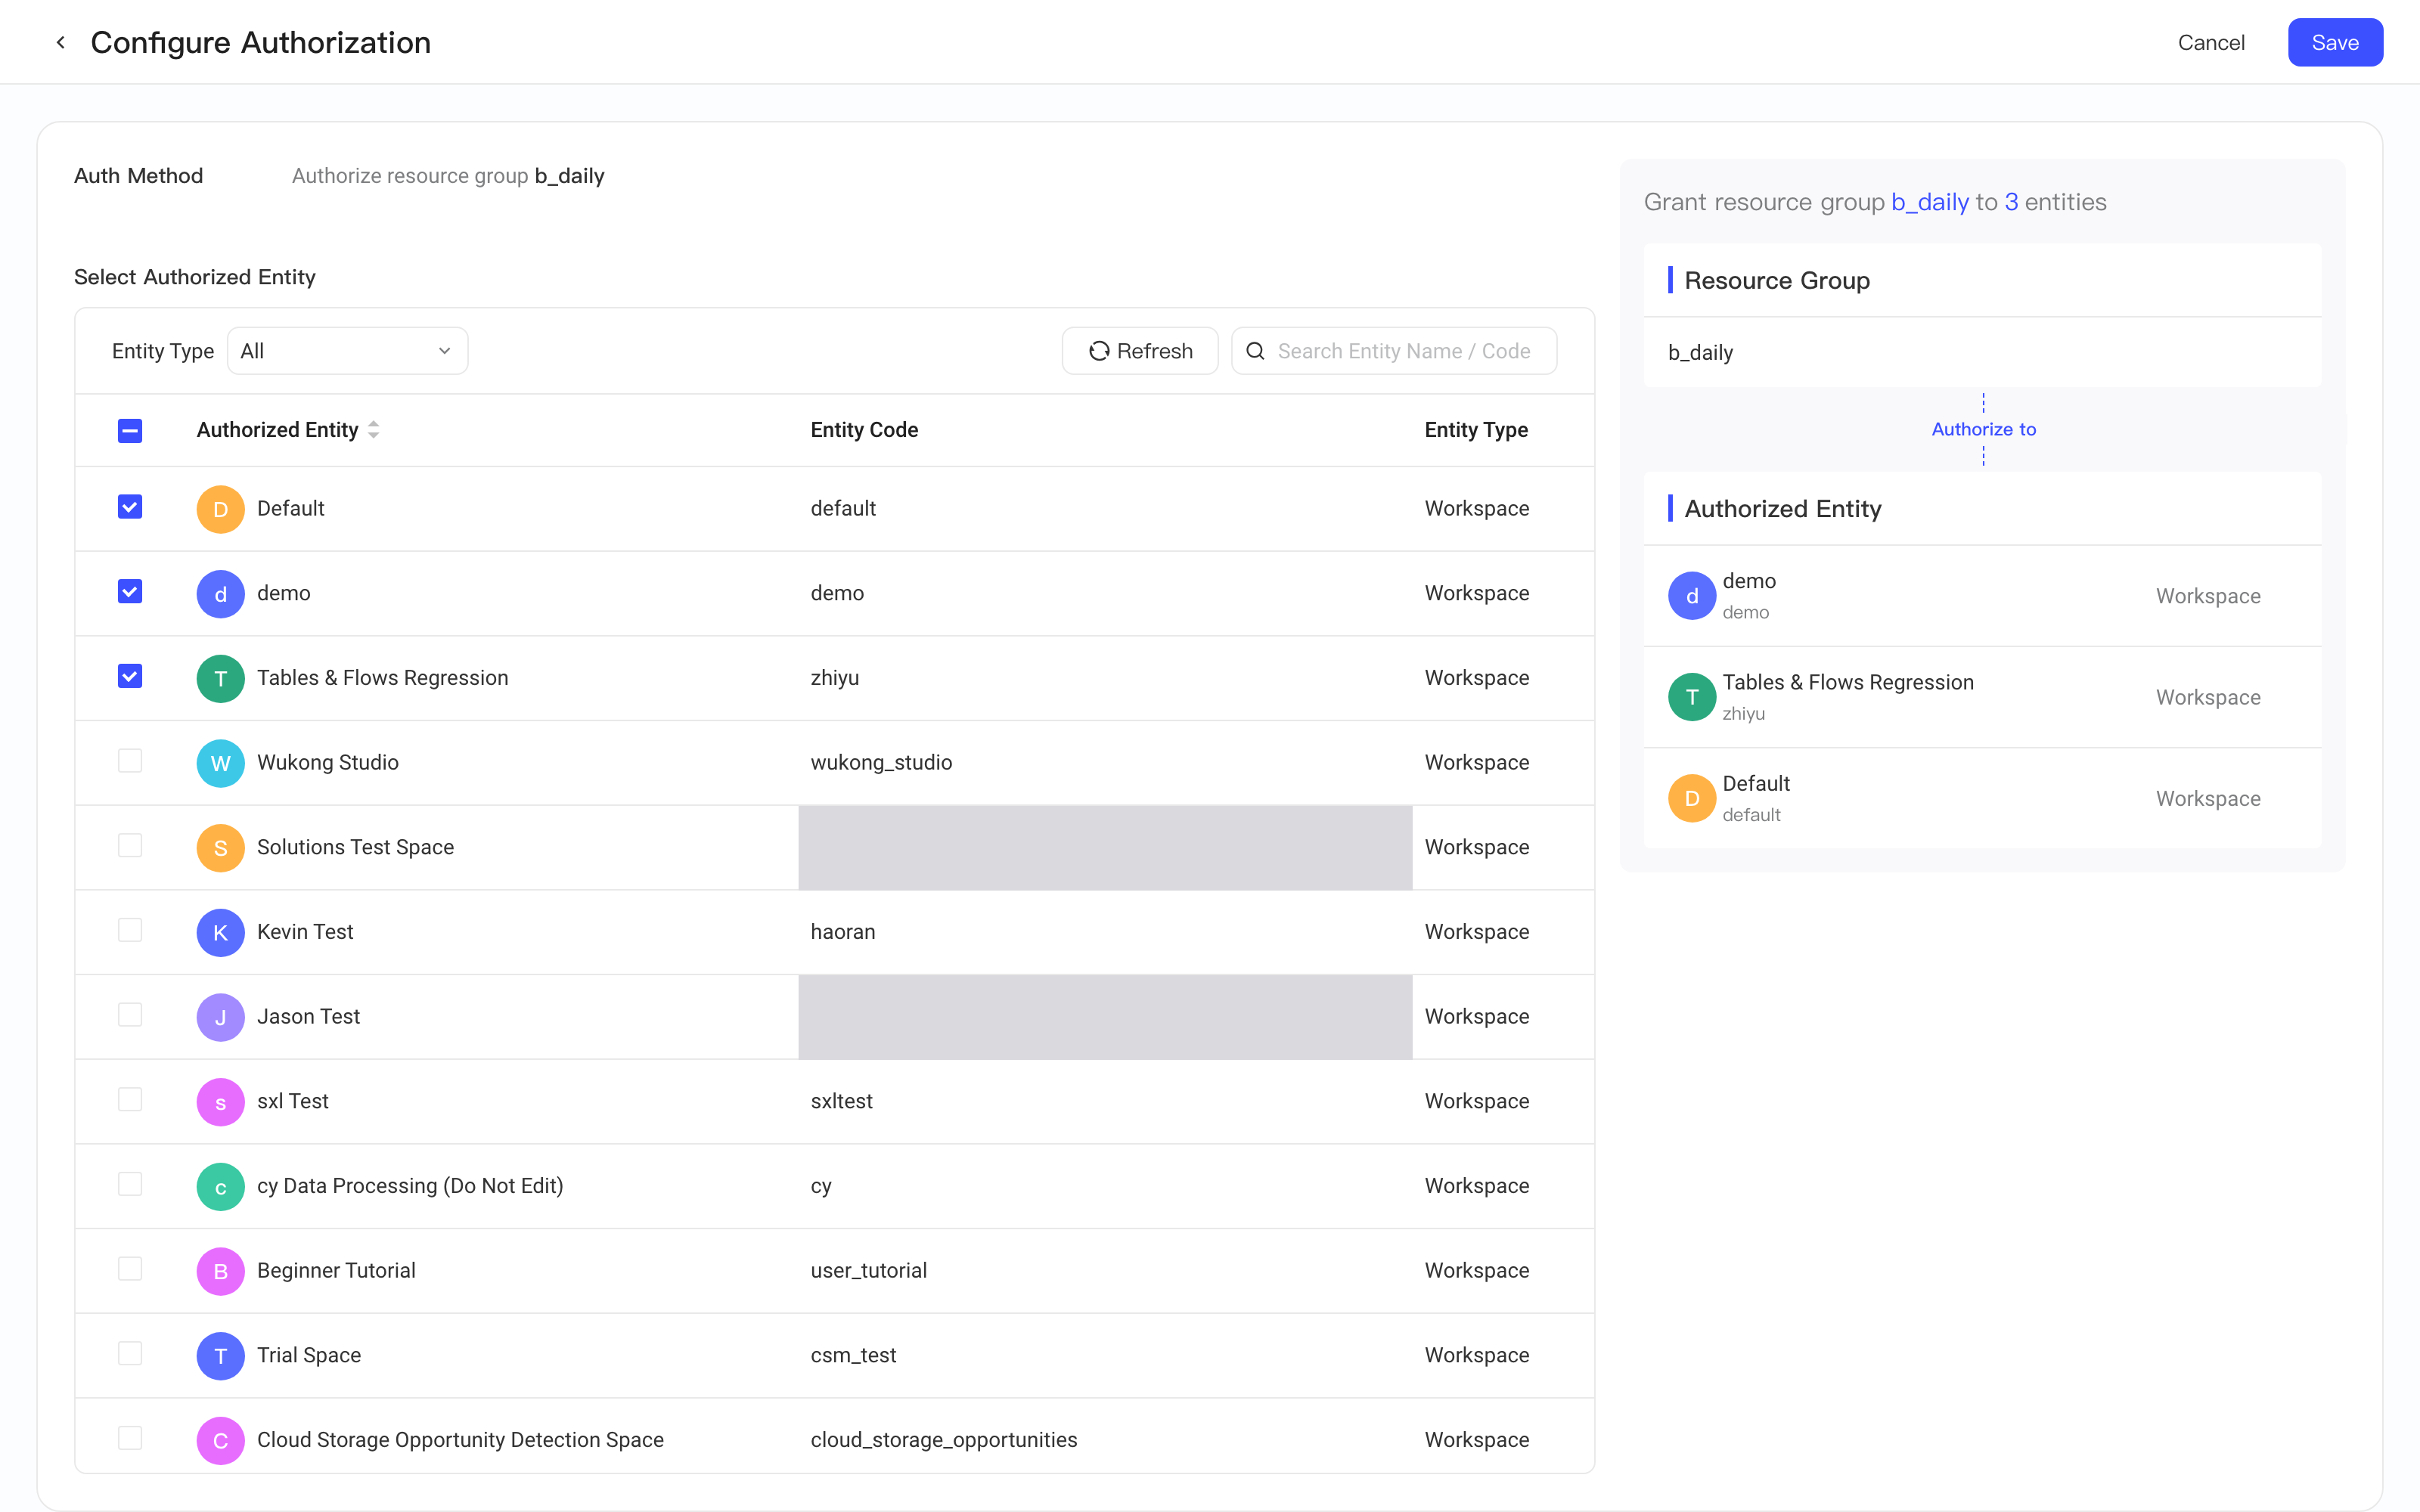Click the user_tutorial entity code
The image size is (2420, 1512).
[868, 1271]
